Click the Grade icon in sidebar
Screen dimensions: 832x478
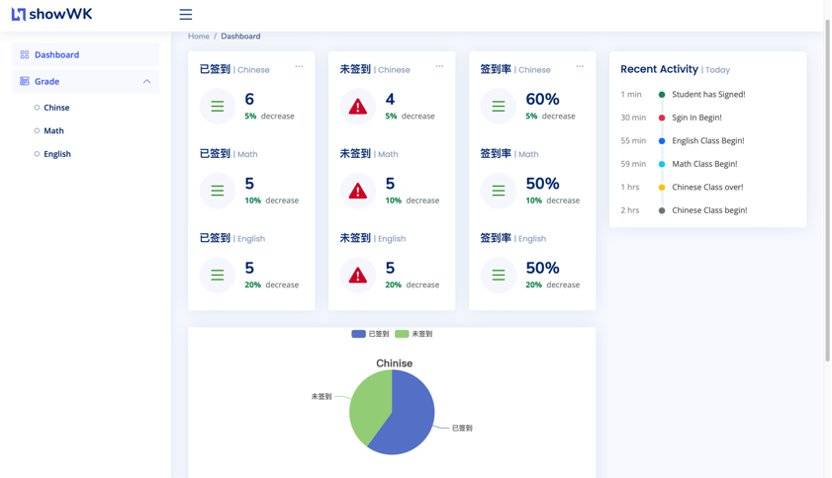click(x=24, y=81)
